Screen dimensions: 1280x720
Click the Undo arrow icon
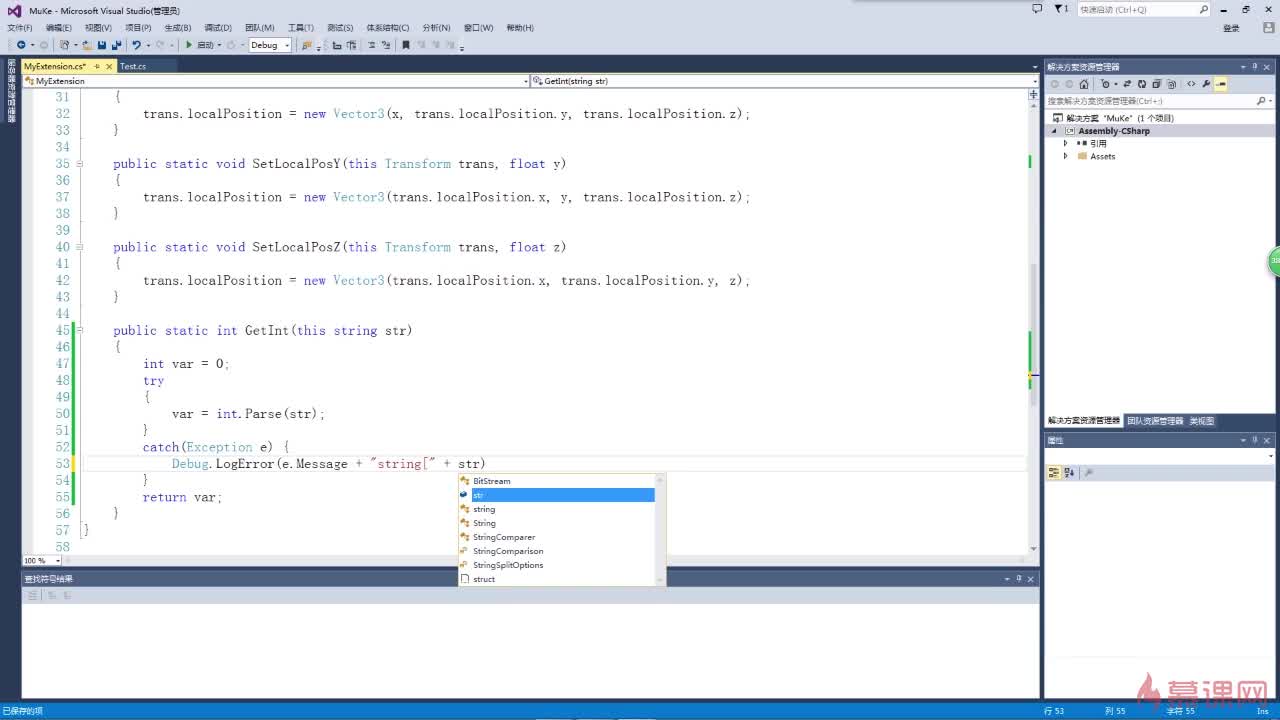136,45
